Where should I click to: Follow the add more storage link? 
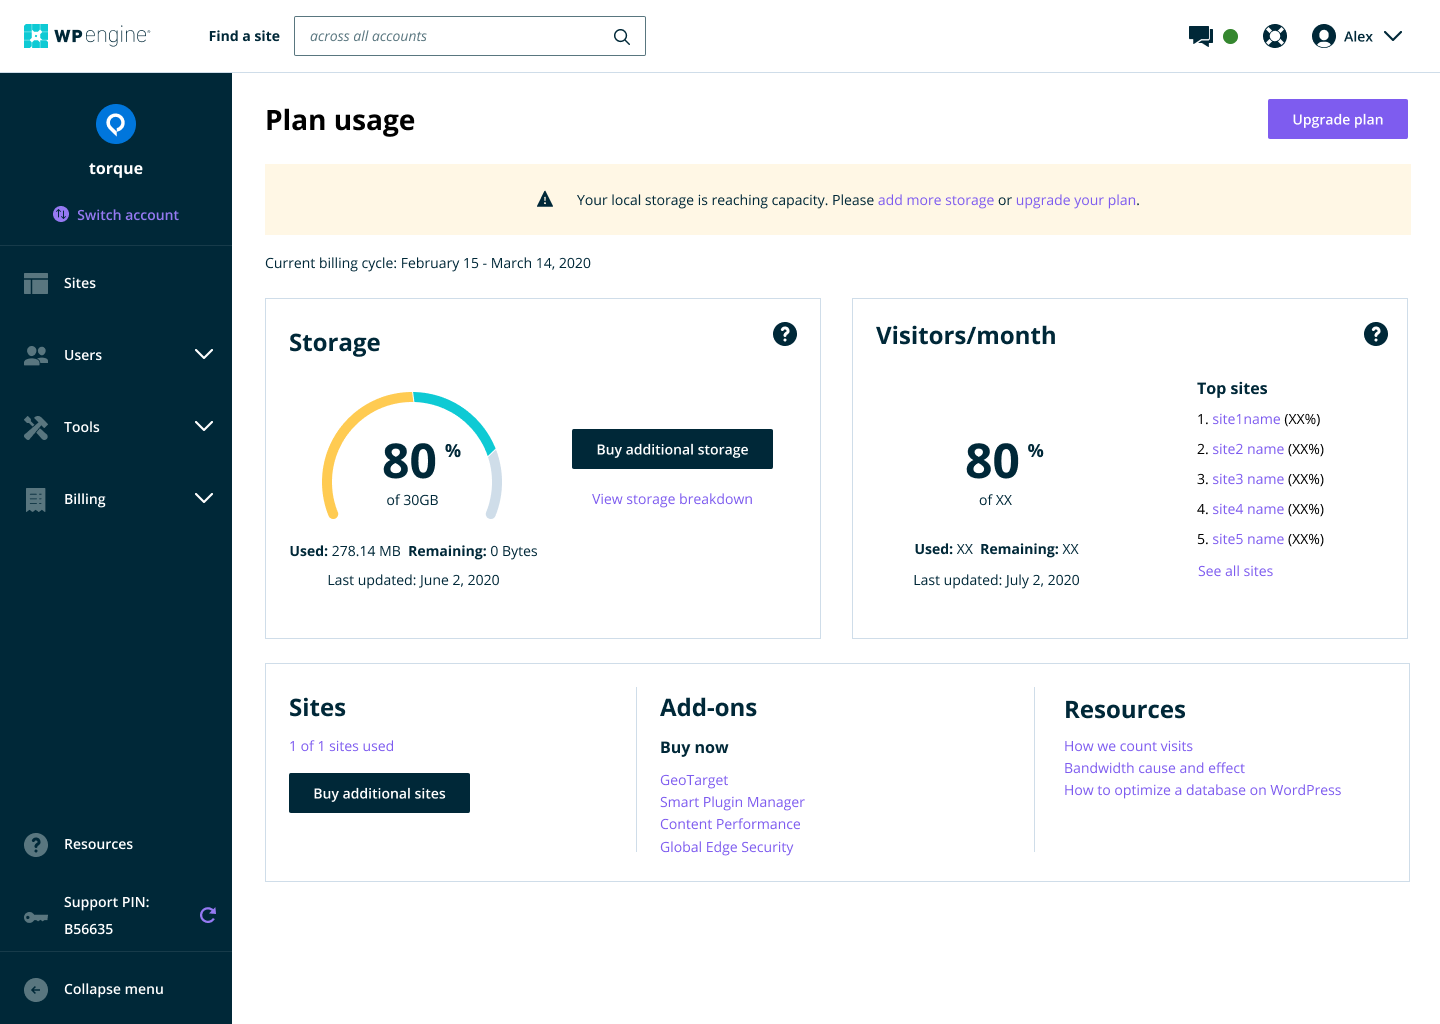936,200
